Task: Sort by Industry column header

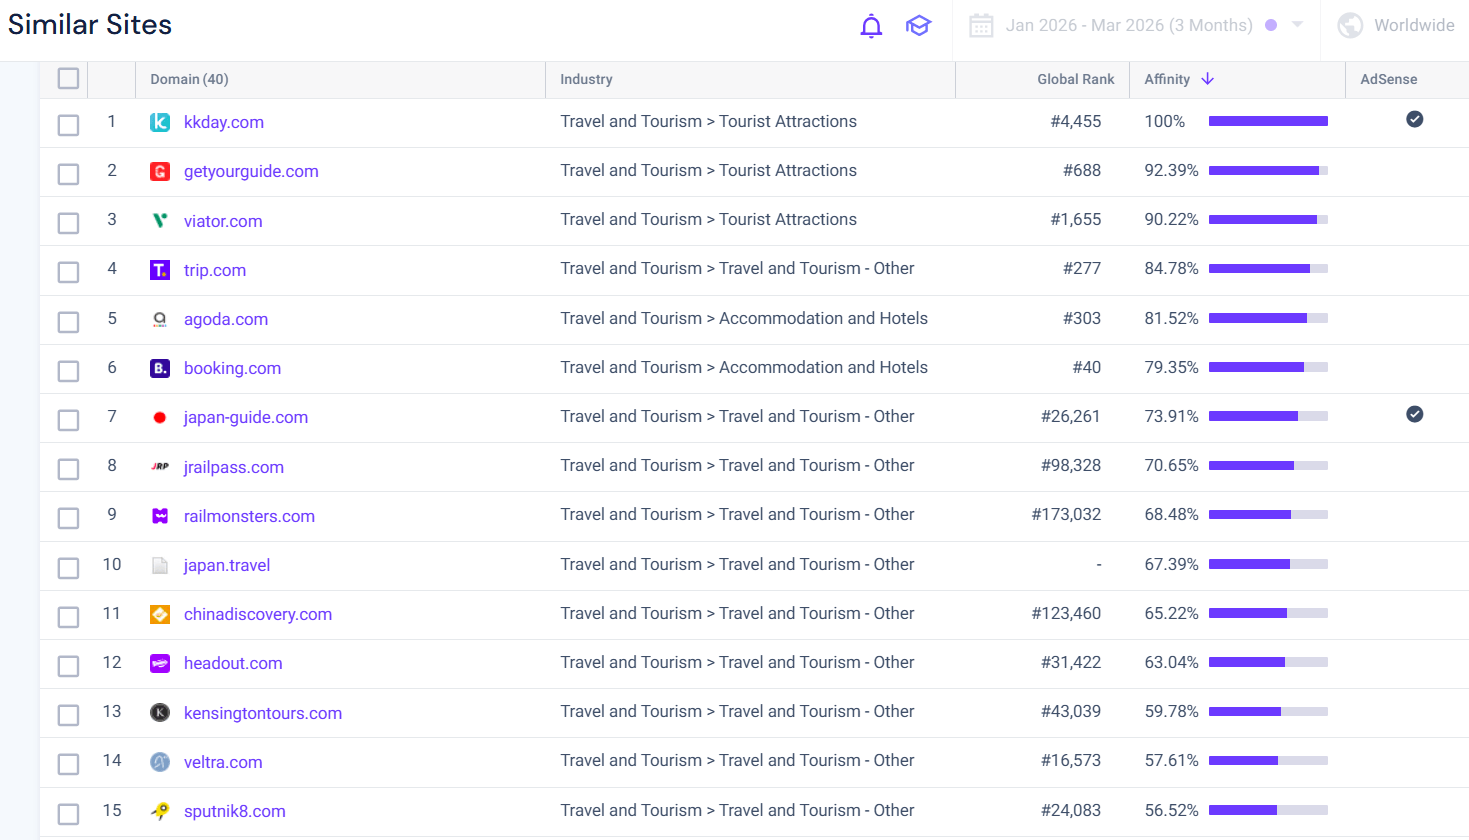Action: (586, 79)
